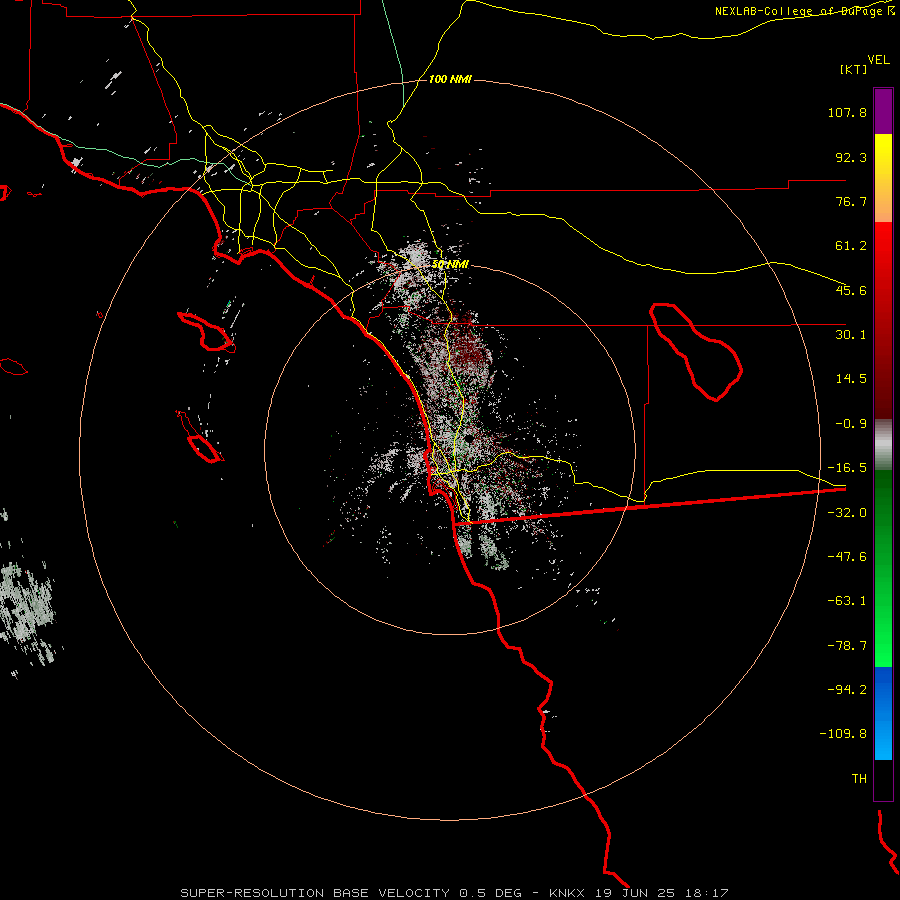Viewport: 900px width, 900px height.
Task: Click the -63.1 scale value
Action: (x=847, y=601)
